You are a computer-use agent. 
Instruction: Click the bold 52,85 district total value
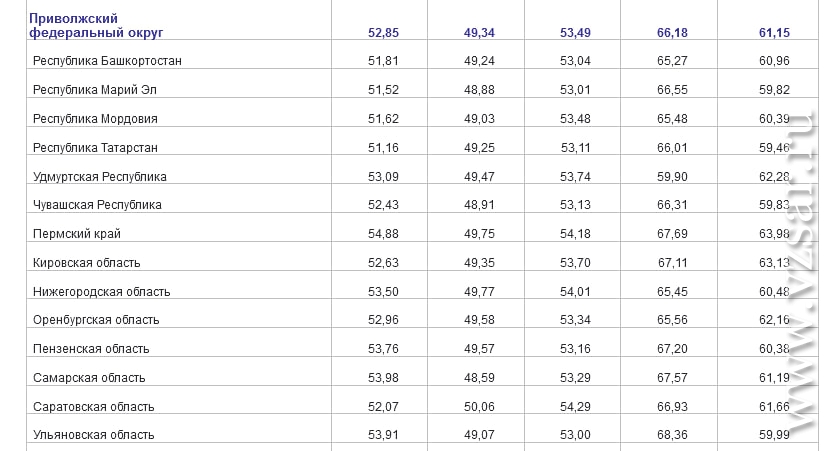coord(383,33)
